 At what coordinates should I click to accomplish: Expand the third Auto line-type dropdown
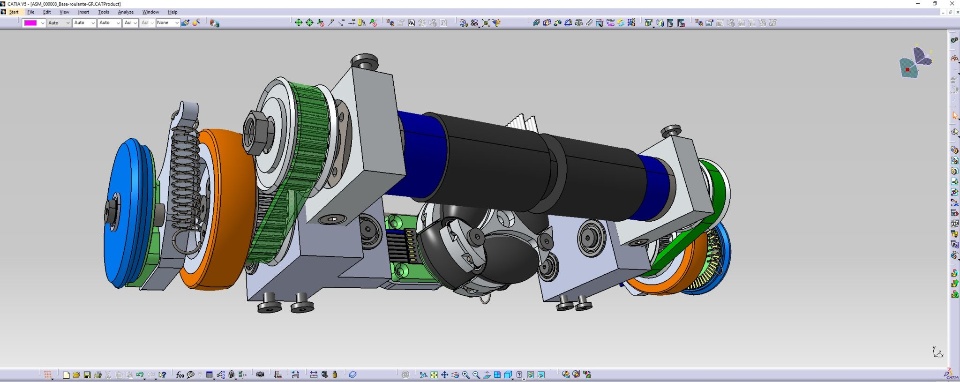109,23
